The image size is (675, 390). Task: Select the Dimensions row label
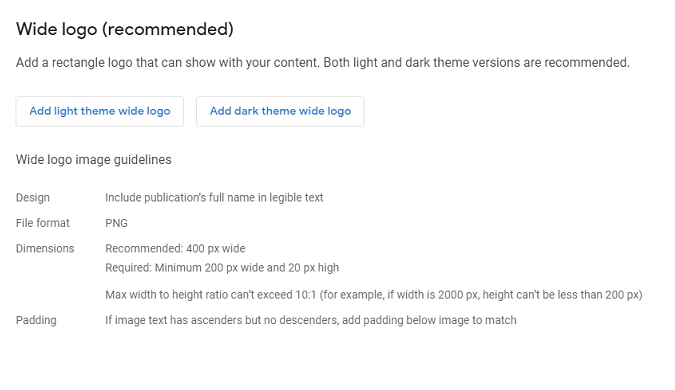45,249
